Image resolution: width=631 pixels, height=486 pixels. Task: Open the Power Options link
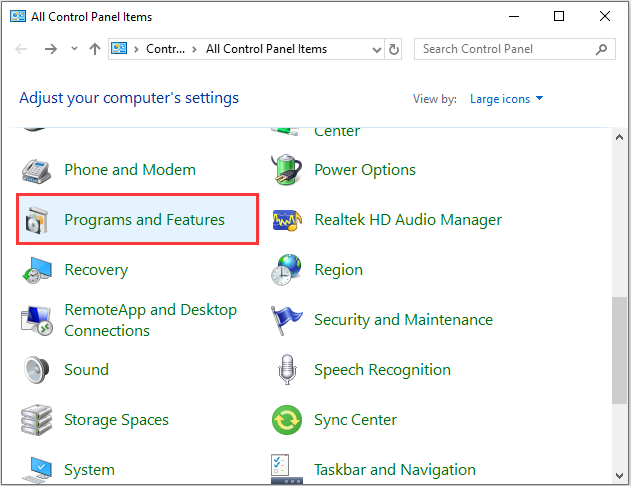coord(365,170)
